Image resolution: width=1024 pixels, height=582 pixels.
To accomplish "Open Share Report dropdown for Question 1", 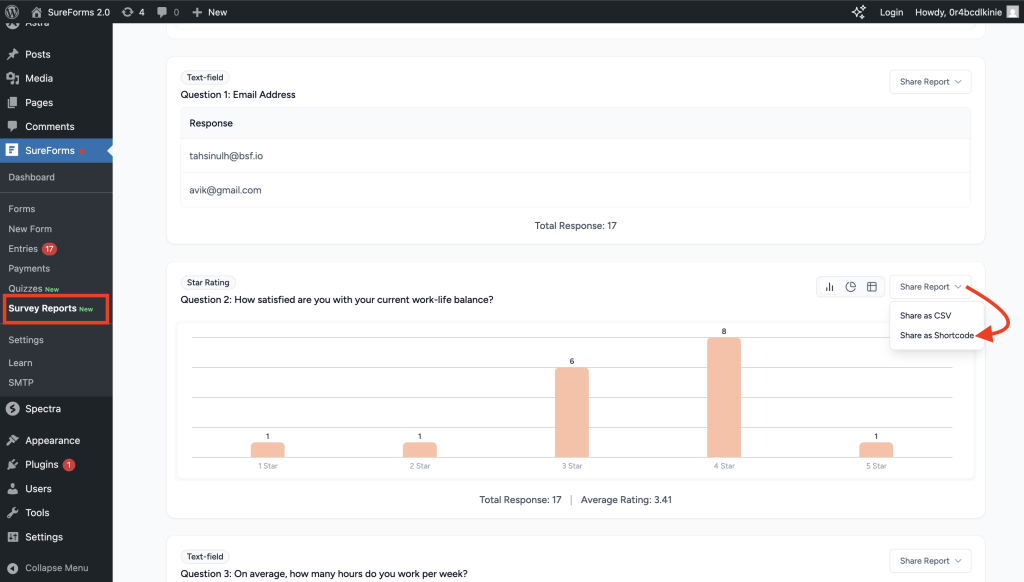I will point(930,82).
